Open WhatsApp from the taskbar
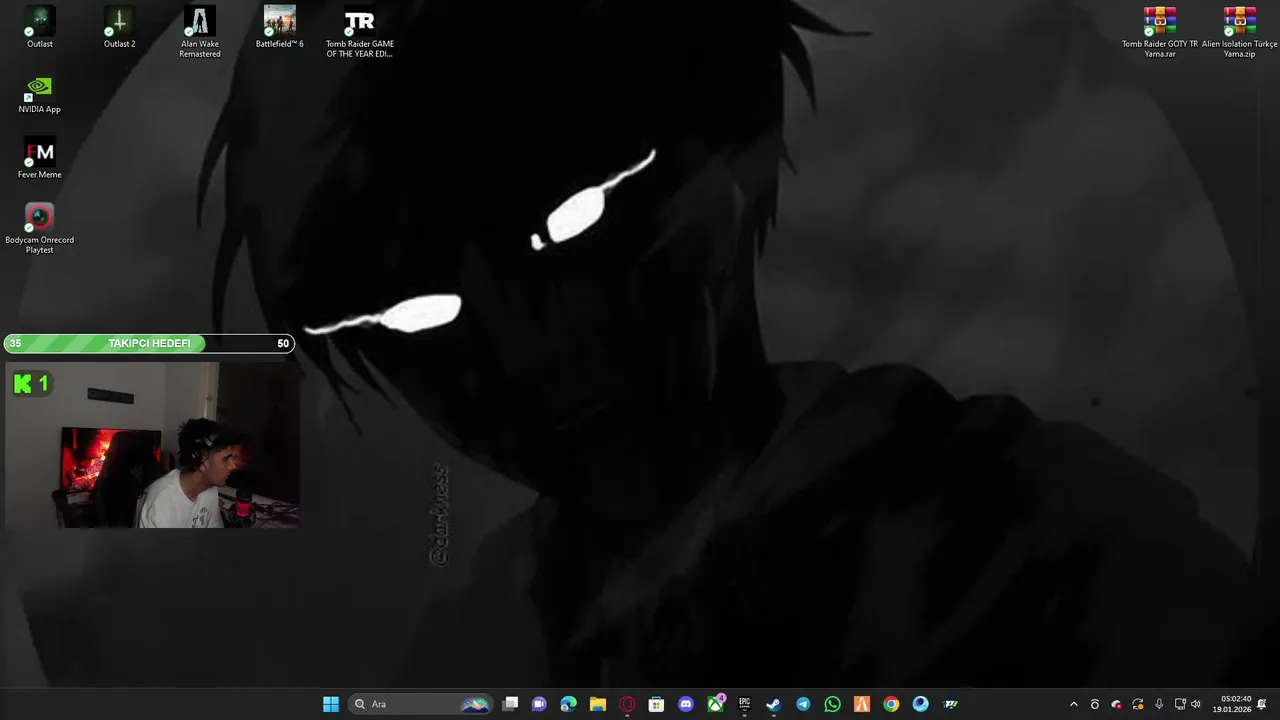The image size is (1280, 720). [x=832, y=704]
